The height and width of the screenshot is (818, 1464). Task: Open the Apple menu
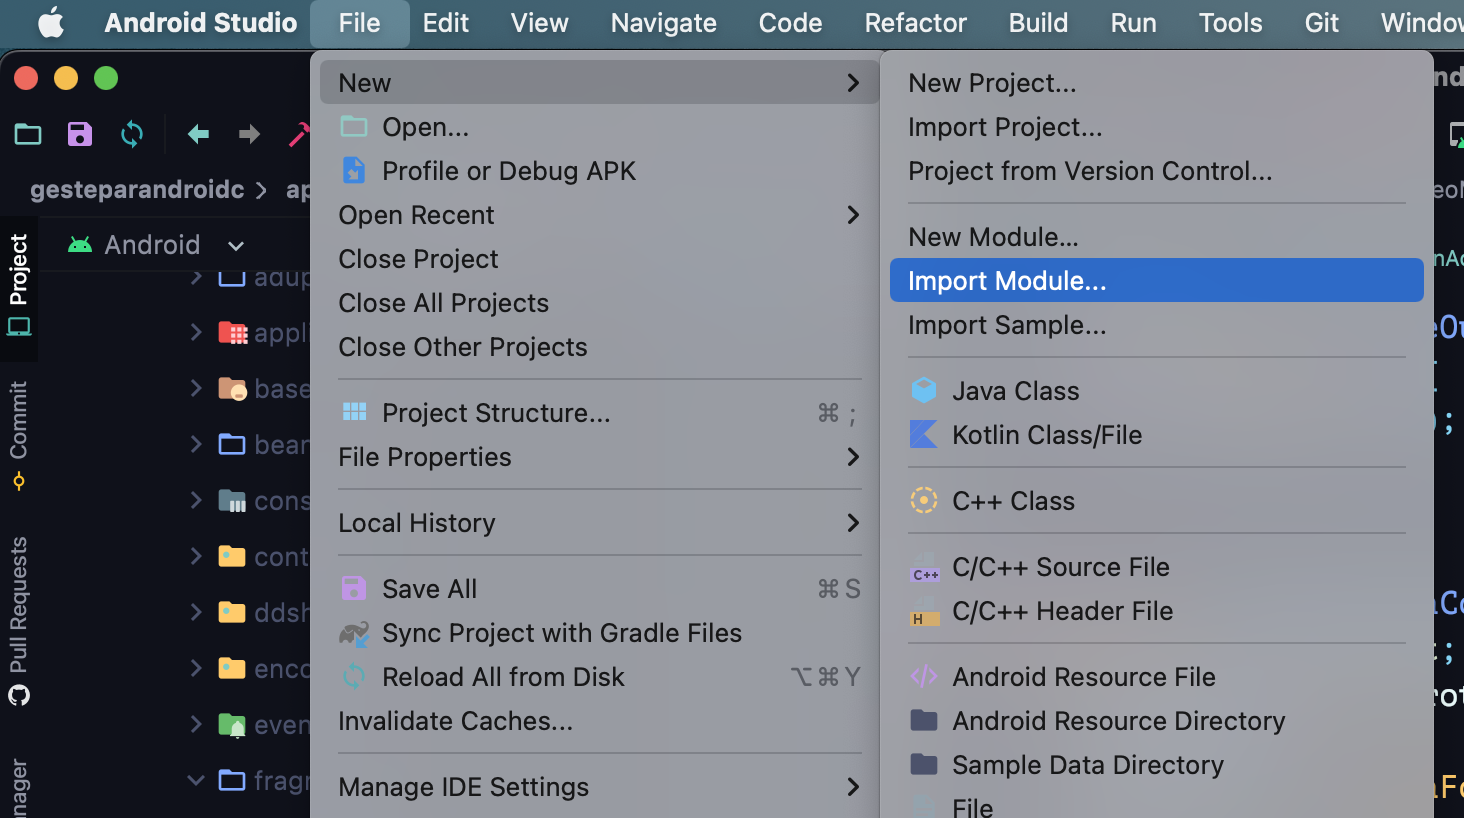(50, 23)
